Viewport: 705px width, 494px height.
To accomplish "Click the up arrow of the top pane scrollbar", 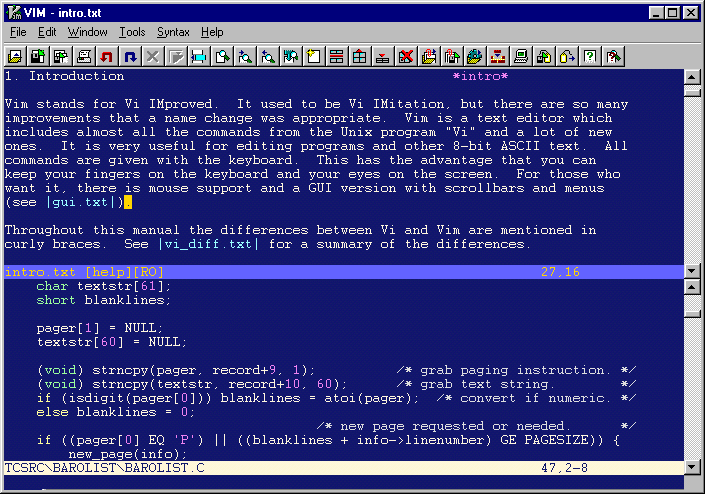I will tap(691, 77).
